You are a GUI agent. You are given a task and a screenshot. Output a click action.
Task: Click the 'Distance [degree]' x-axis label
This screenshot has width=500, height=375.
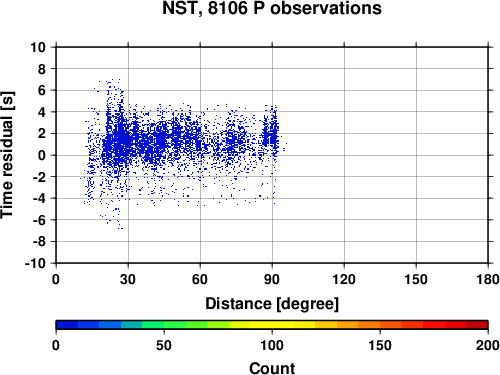pos(272,304)
